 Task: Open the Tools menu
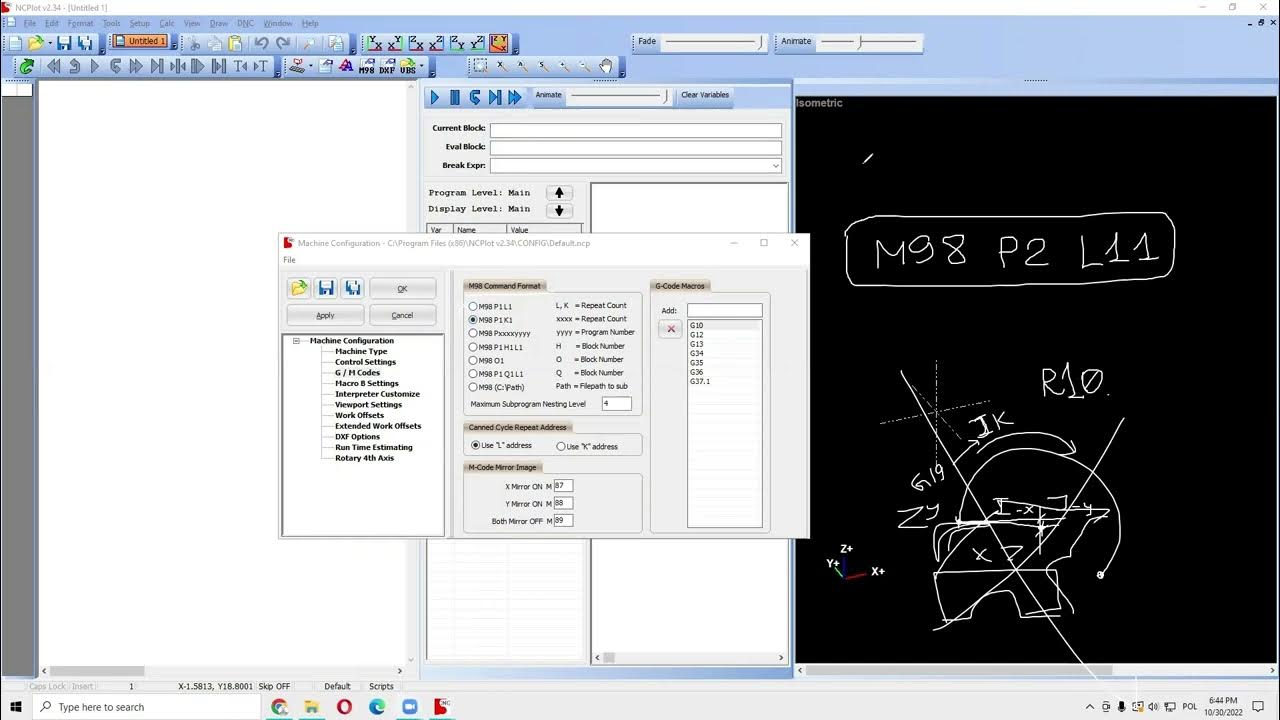click(111, 23)
